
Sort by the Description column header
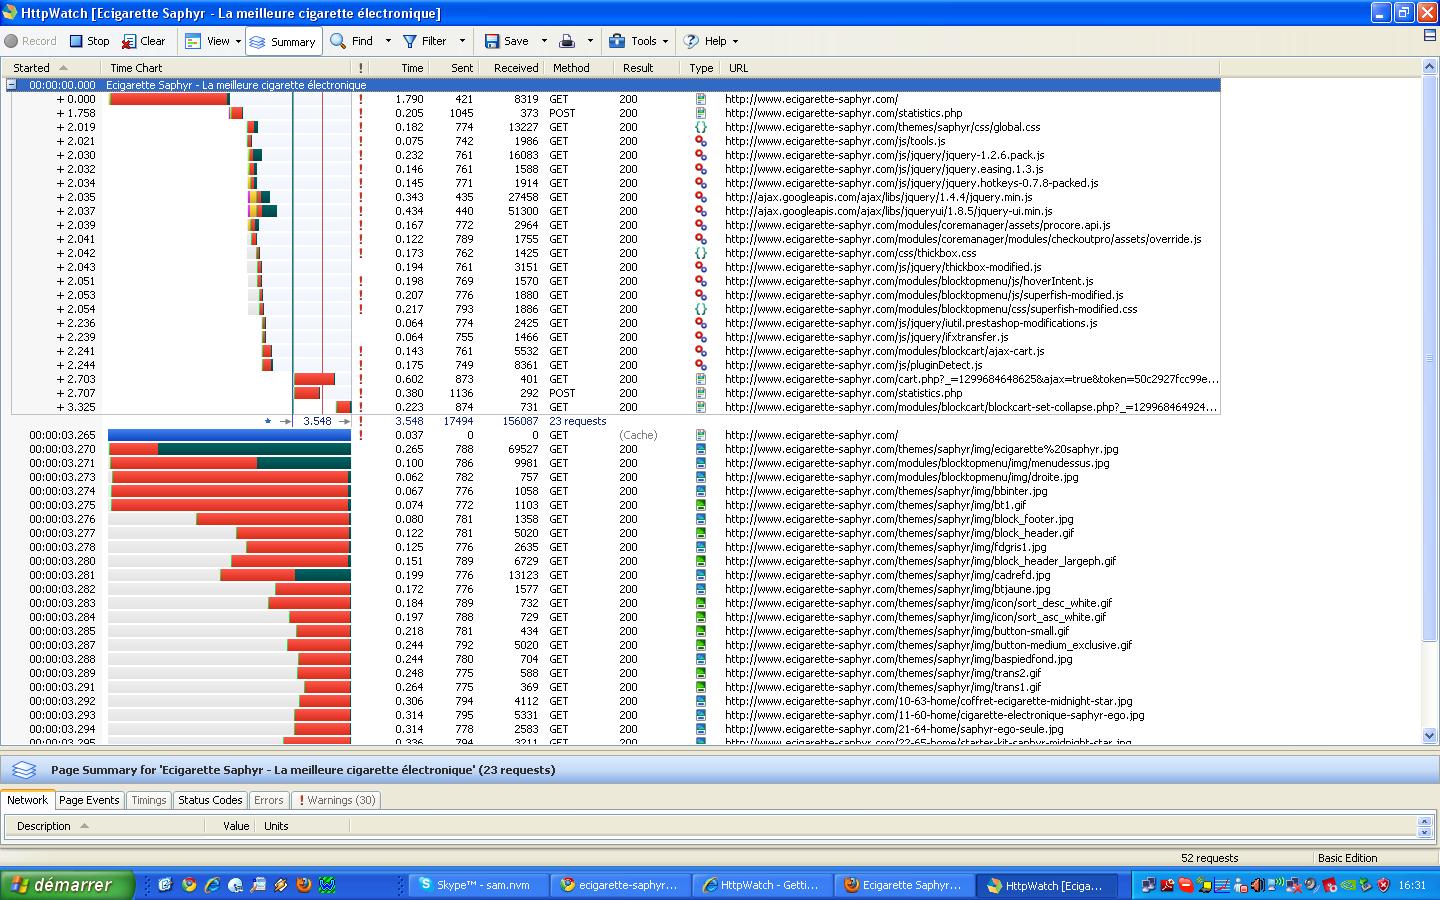point(105,826)
